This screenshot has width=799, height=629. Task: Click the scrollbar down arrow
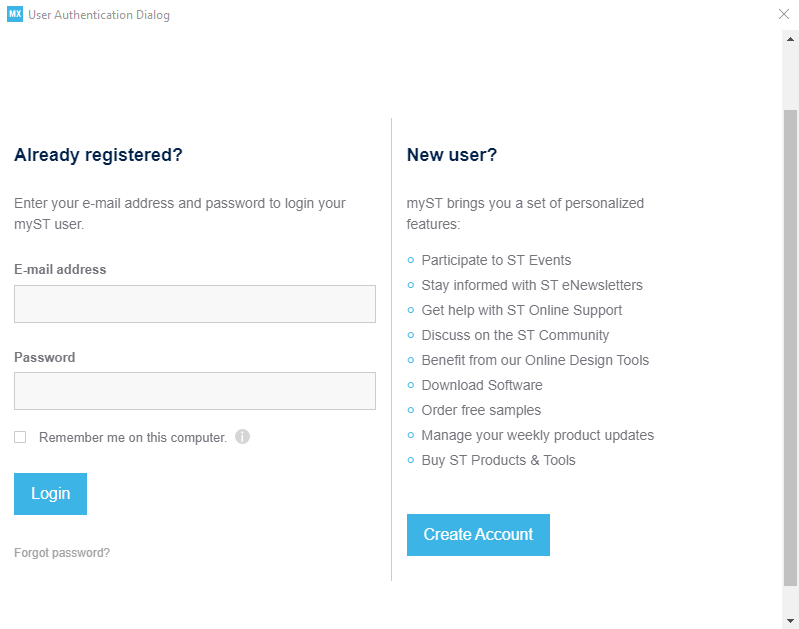tap(790, 620)
